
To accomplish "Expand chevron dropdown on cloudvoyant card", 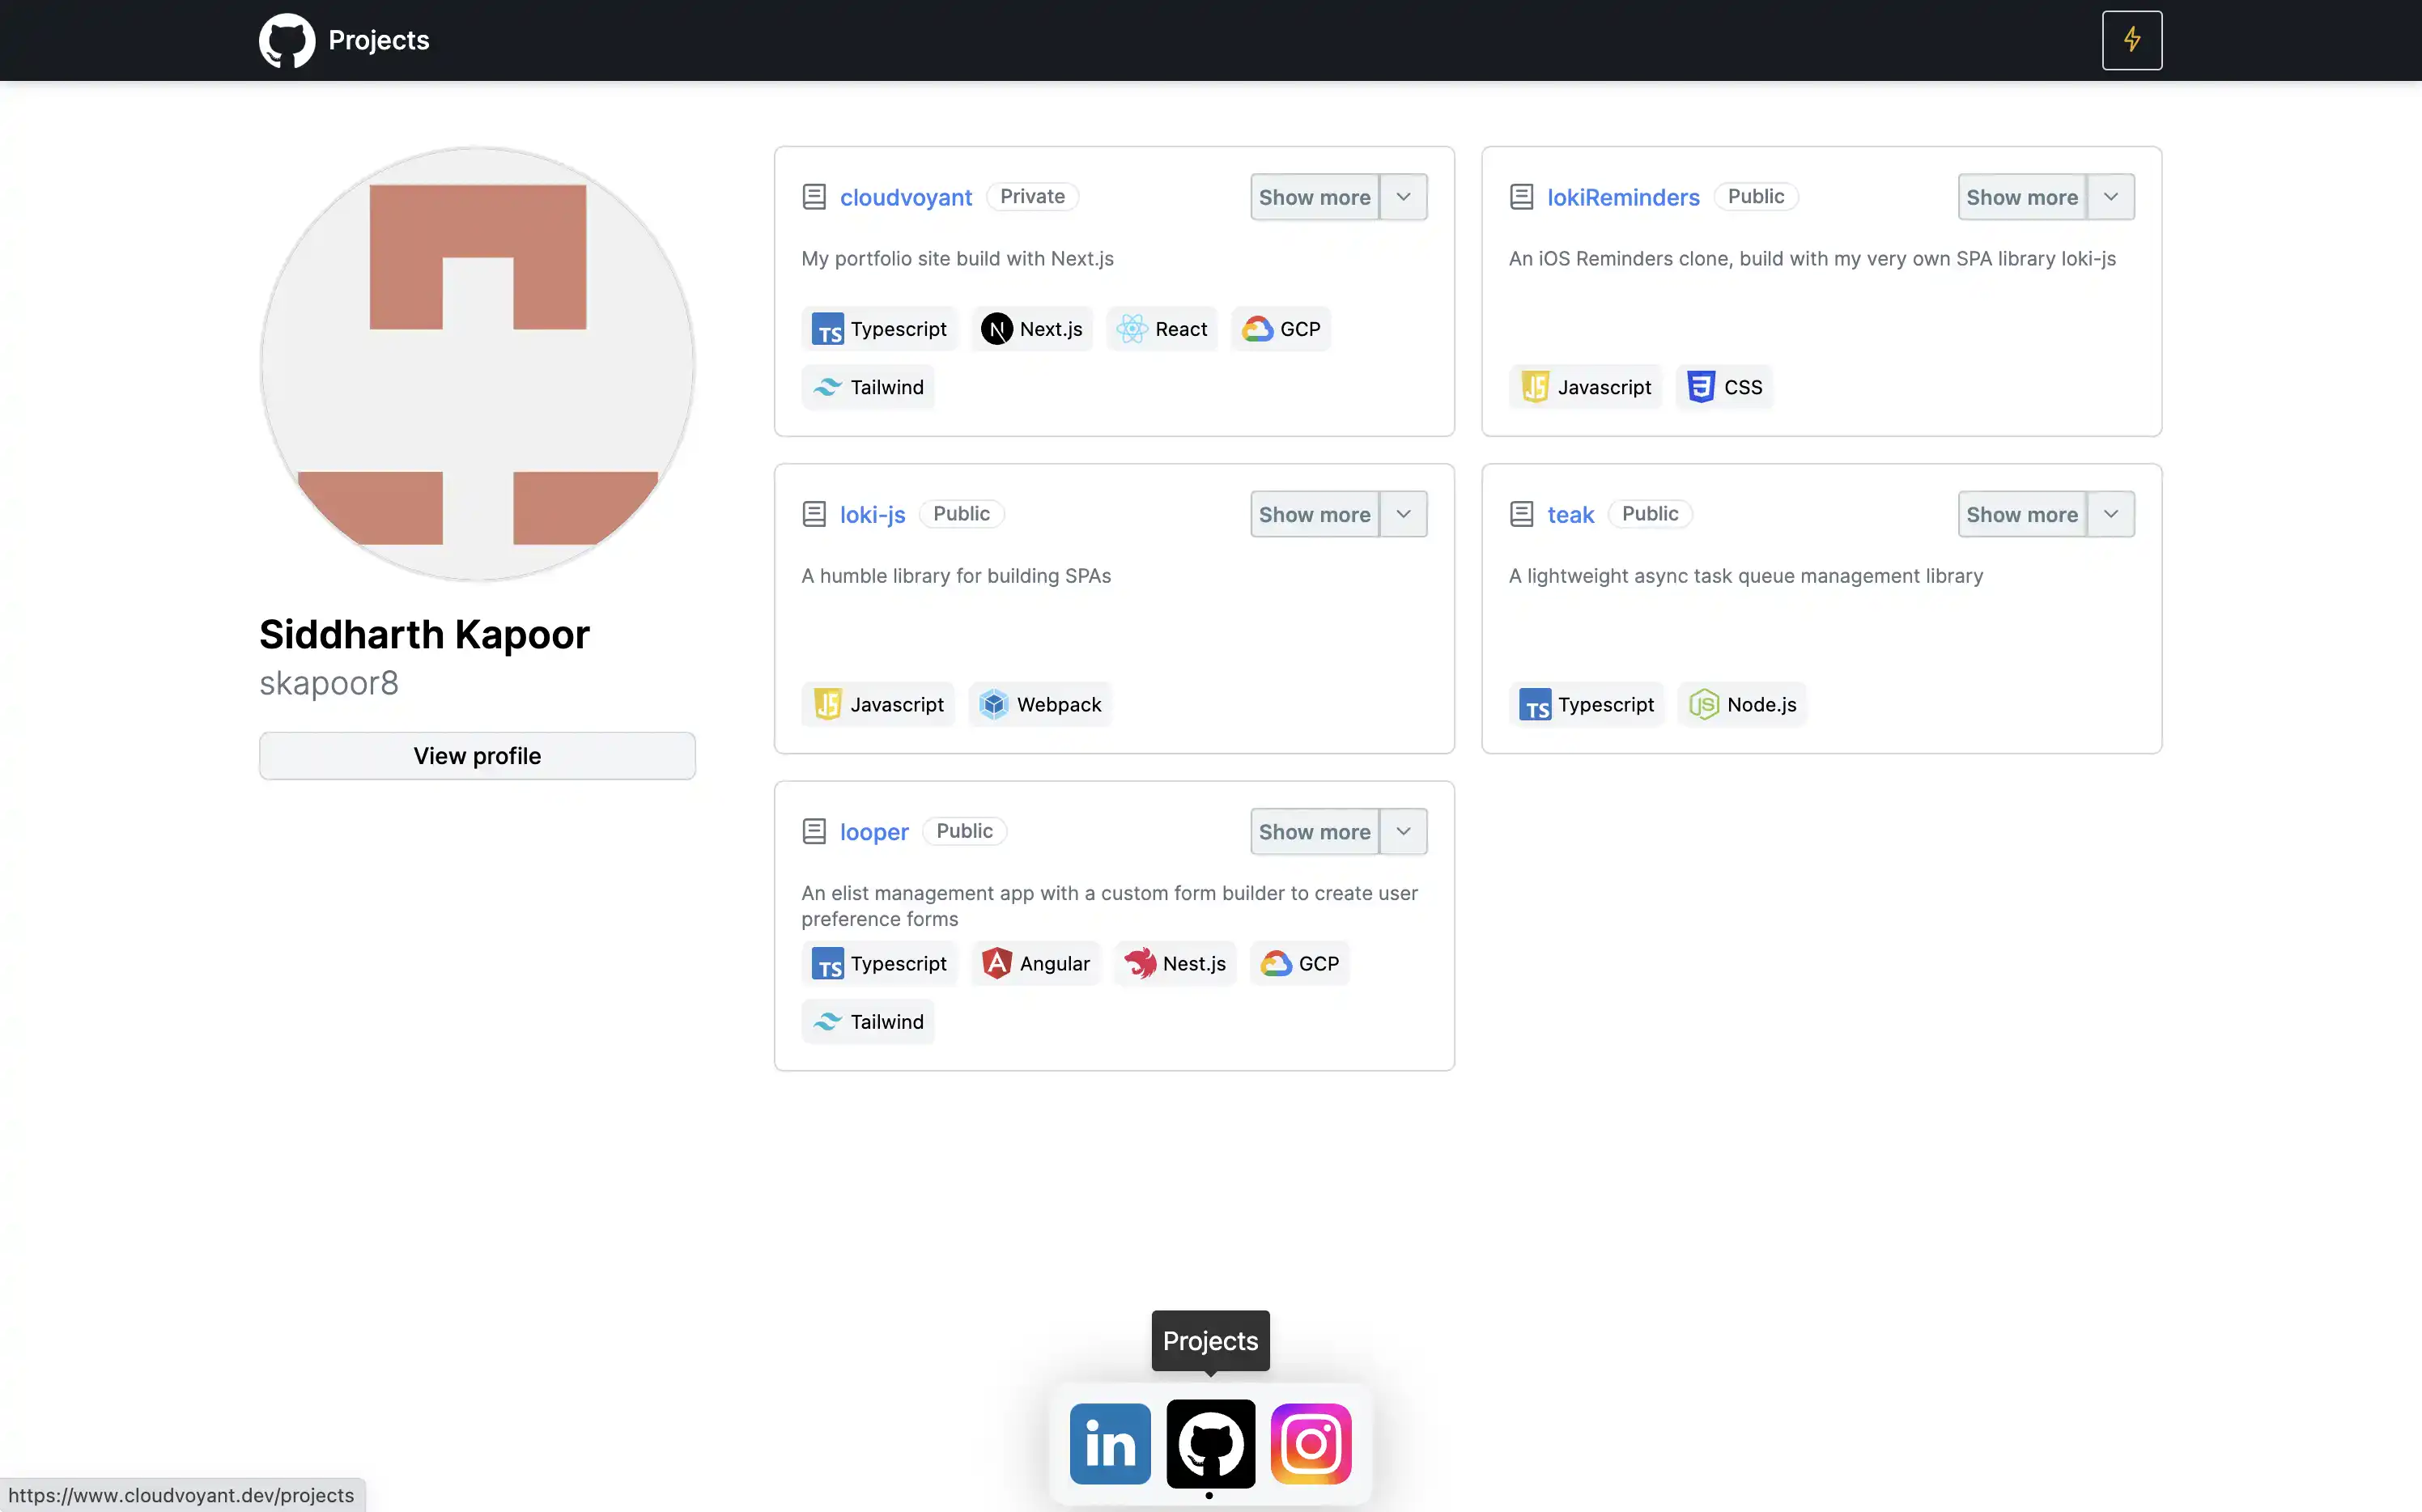I will (1403, 197).
